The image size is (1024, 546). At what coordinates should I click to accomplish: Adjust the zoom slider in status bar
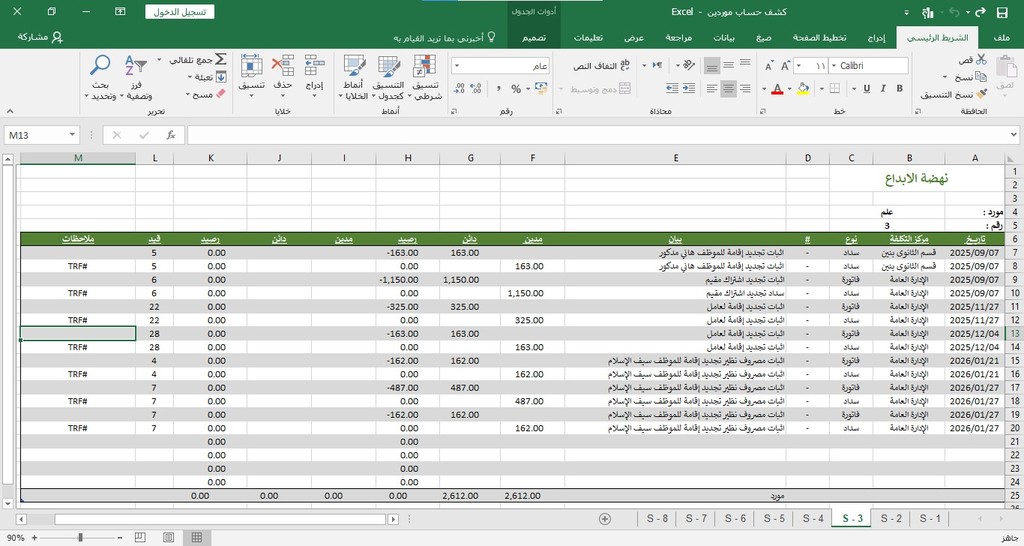pyautogui.click(x=80, y=537)
